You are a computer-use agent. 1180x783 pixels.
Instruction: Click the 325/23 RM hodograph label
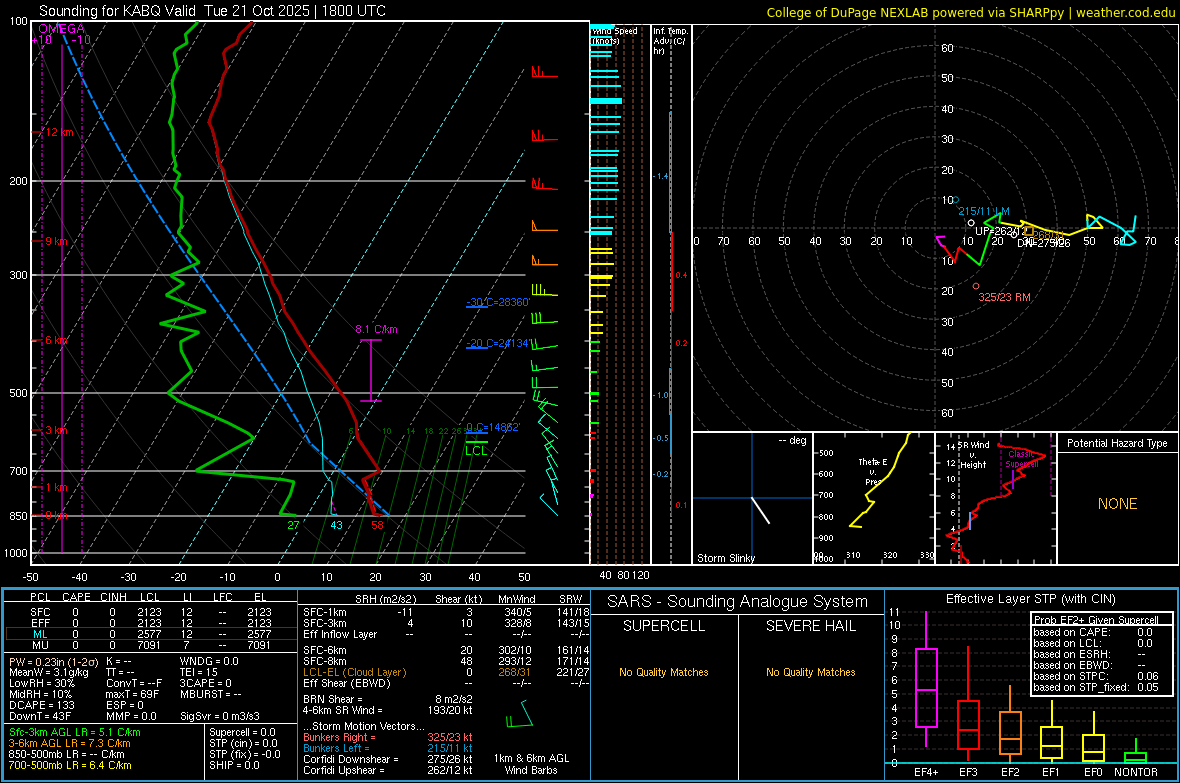coord(1004,297)
